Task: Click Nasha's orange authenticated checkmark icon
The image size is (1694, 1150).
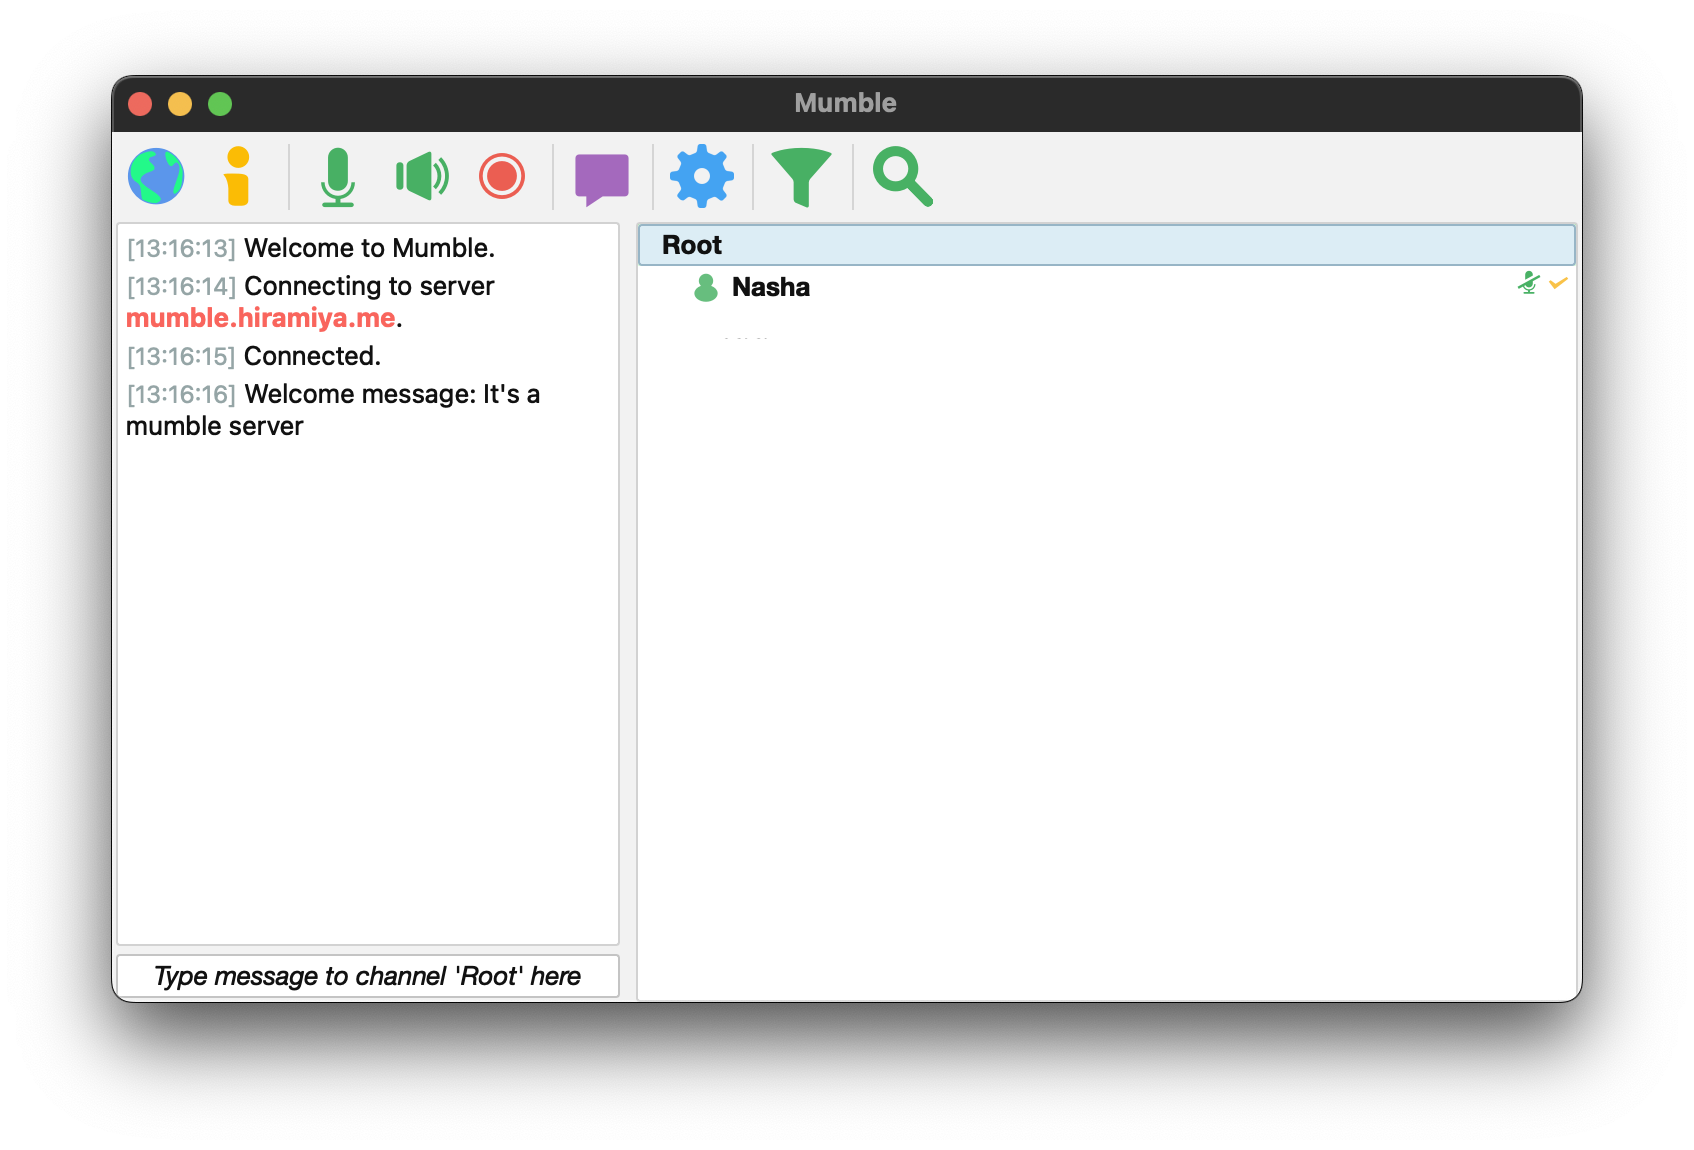Action: [x=1558, y=284]
